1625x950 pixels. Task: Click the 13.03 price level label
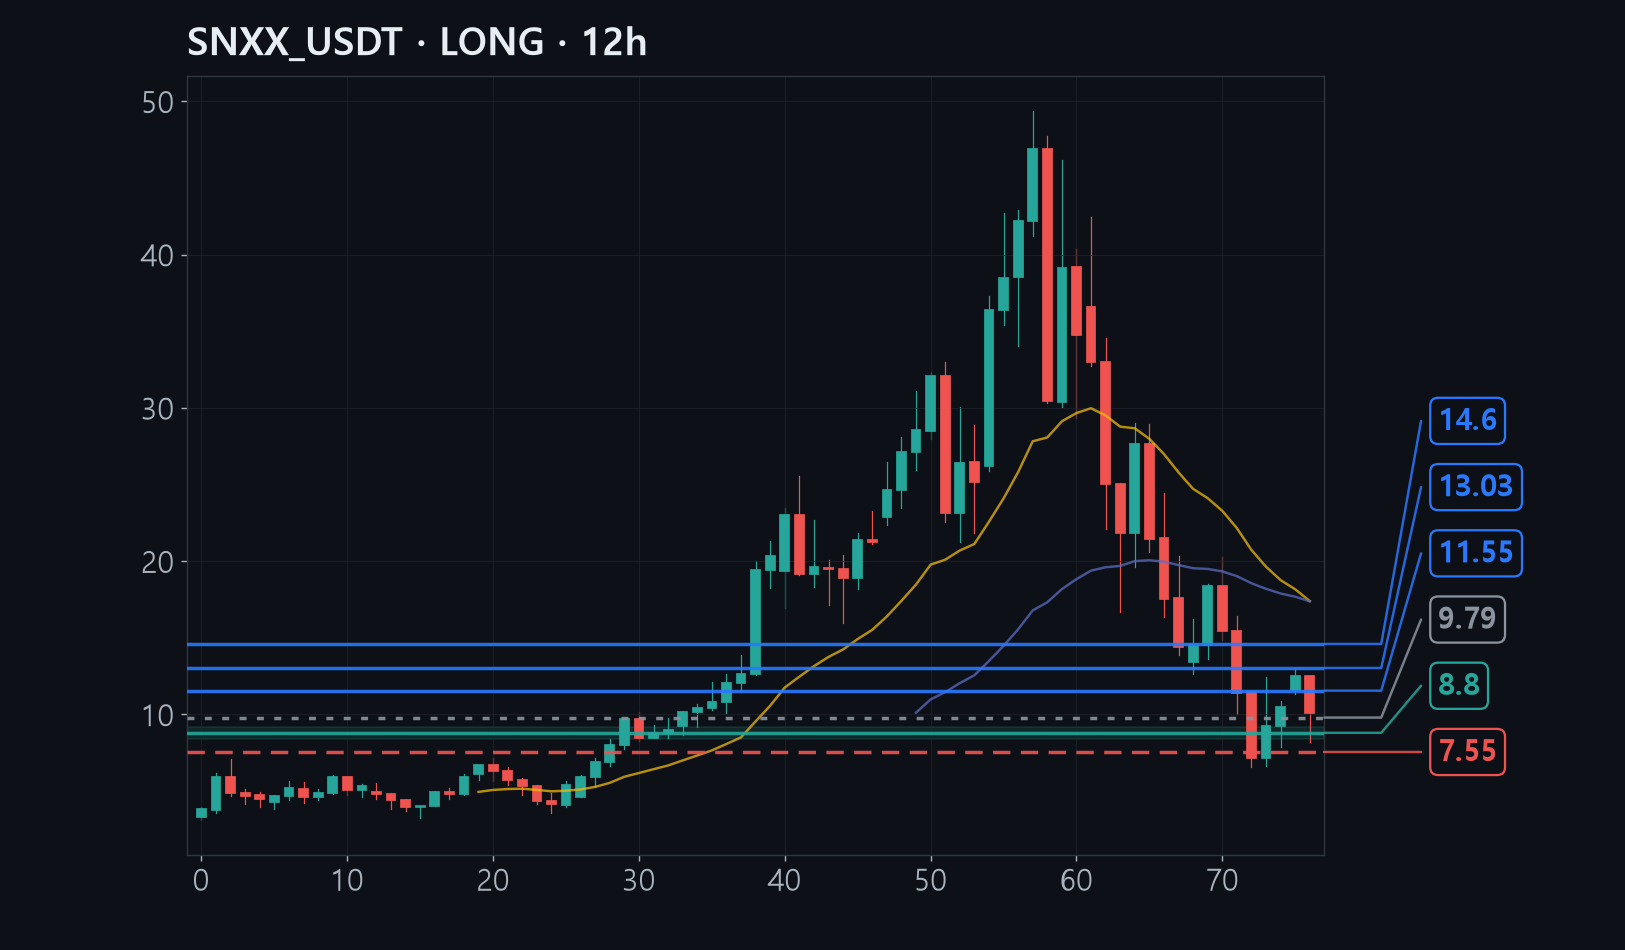pyautogui.click(x=1475, y=486)
